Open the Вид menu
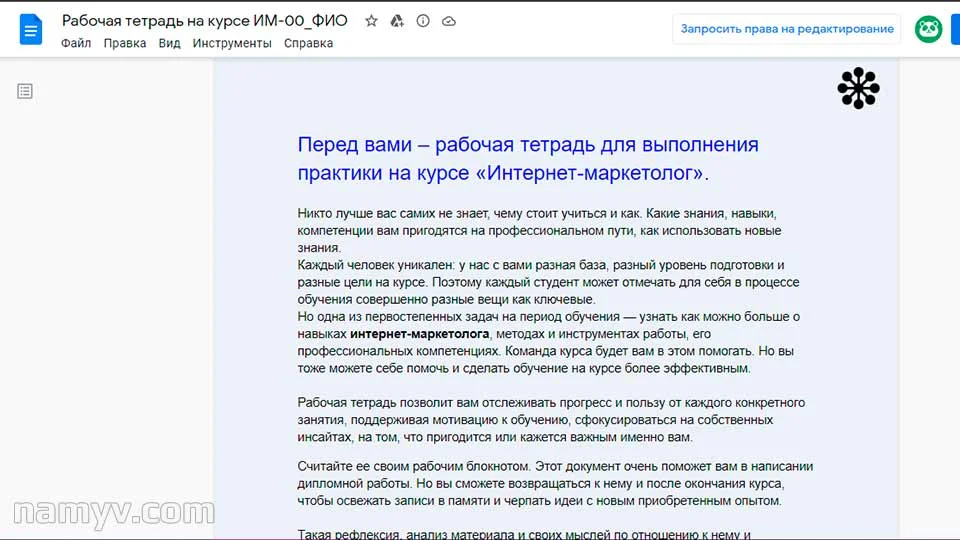Screen dimensions: 960x540 pos(169,43)
